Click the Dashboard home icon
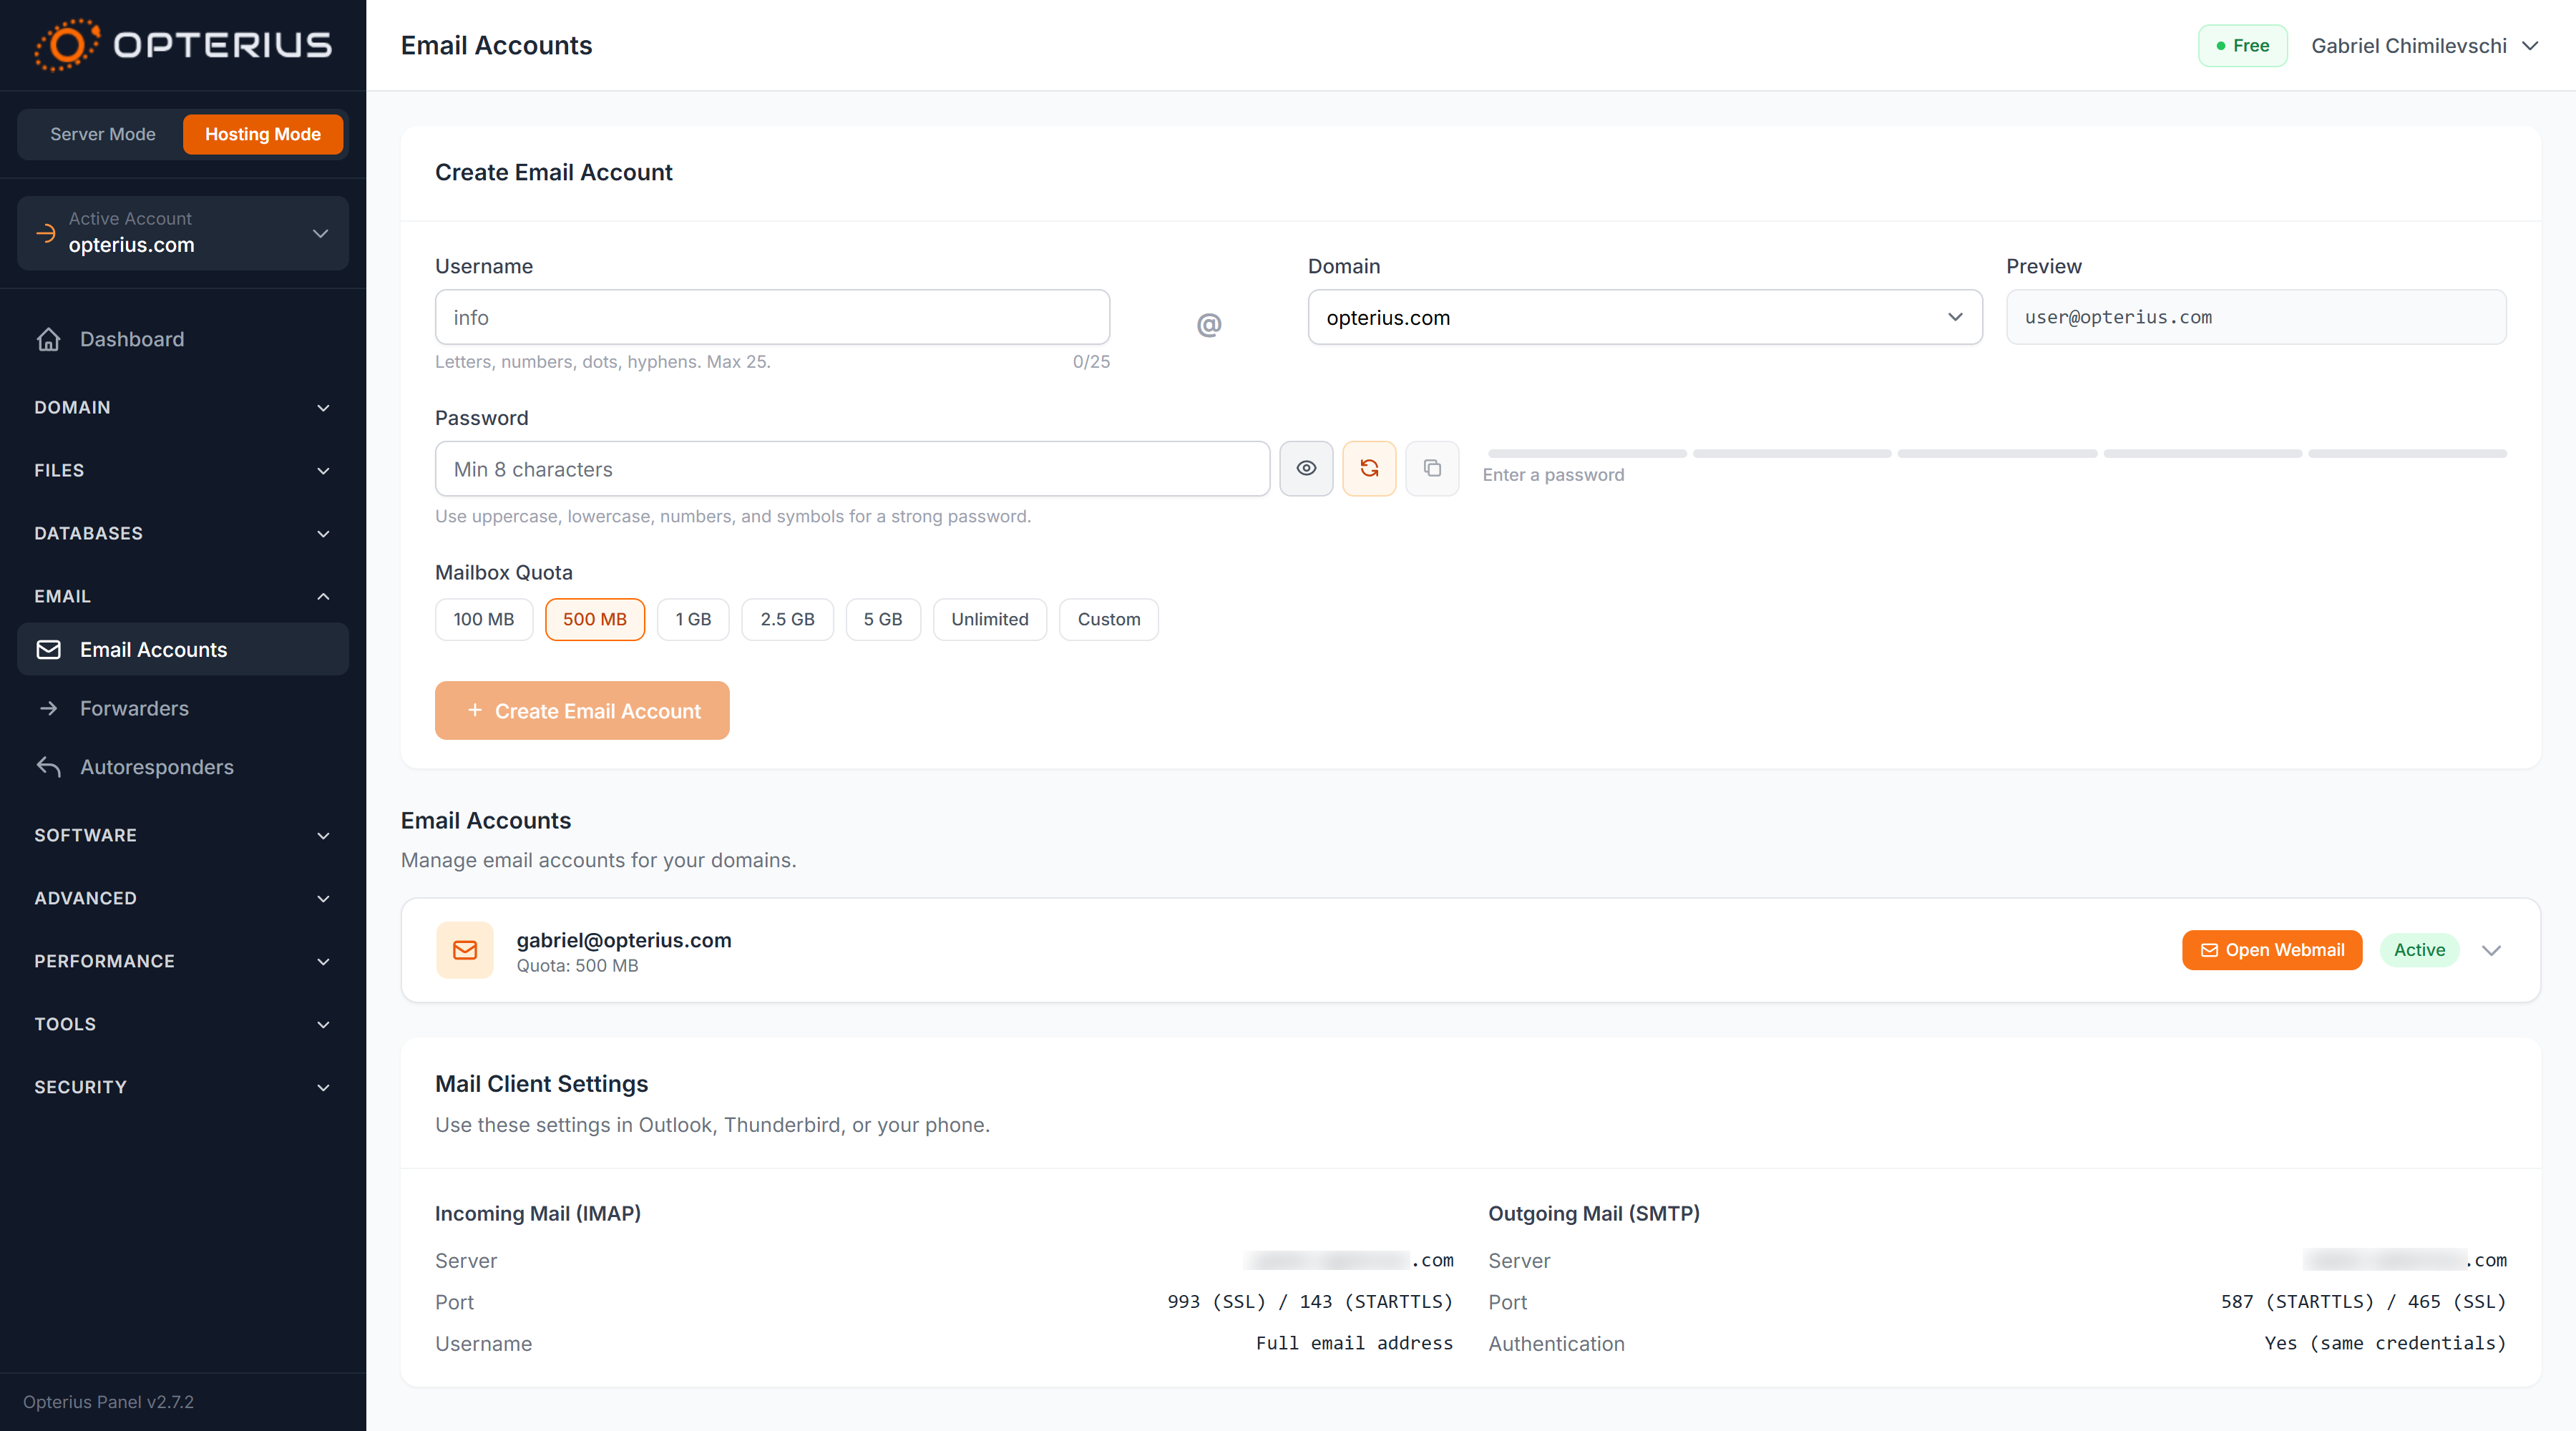 pos(48,339)
